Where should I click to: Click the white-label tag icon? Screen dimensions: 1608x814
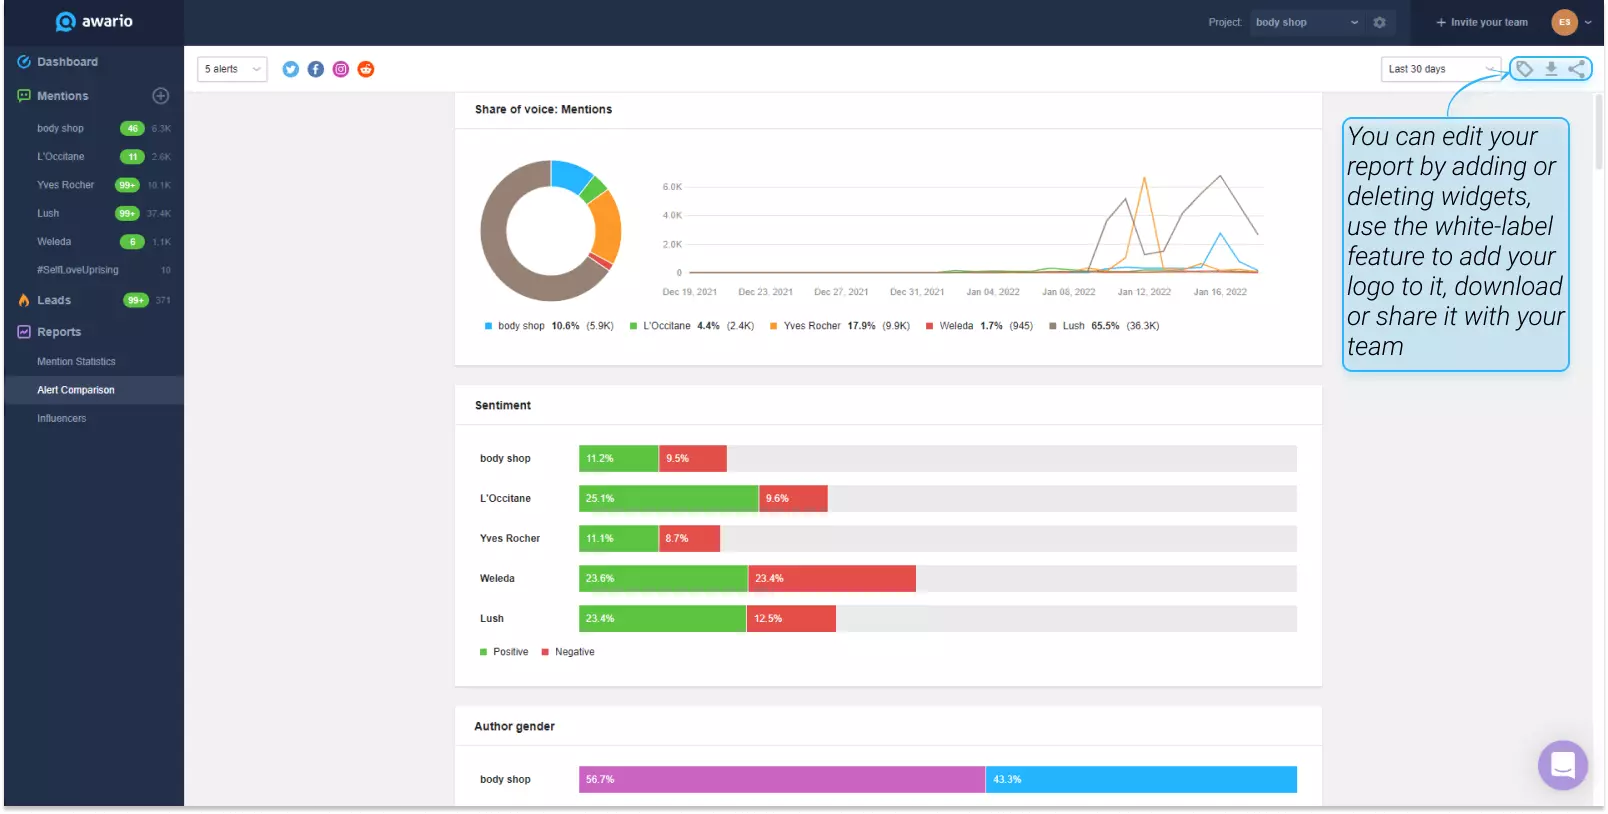pos(1525,69)
